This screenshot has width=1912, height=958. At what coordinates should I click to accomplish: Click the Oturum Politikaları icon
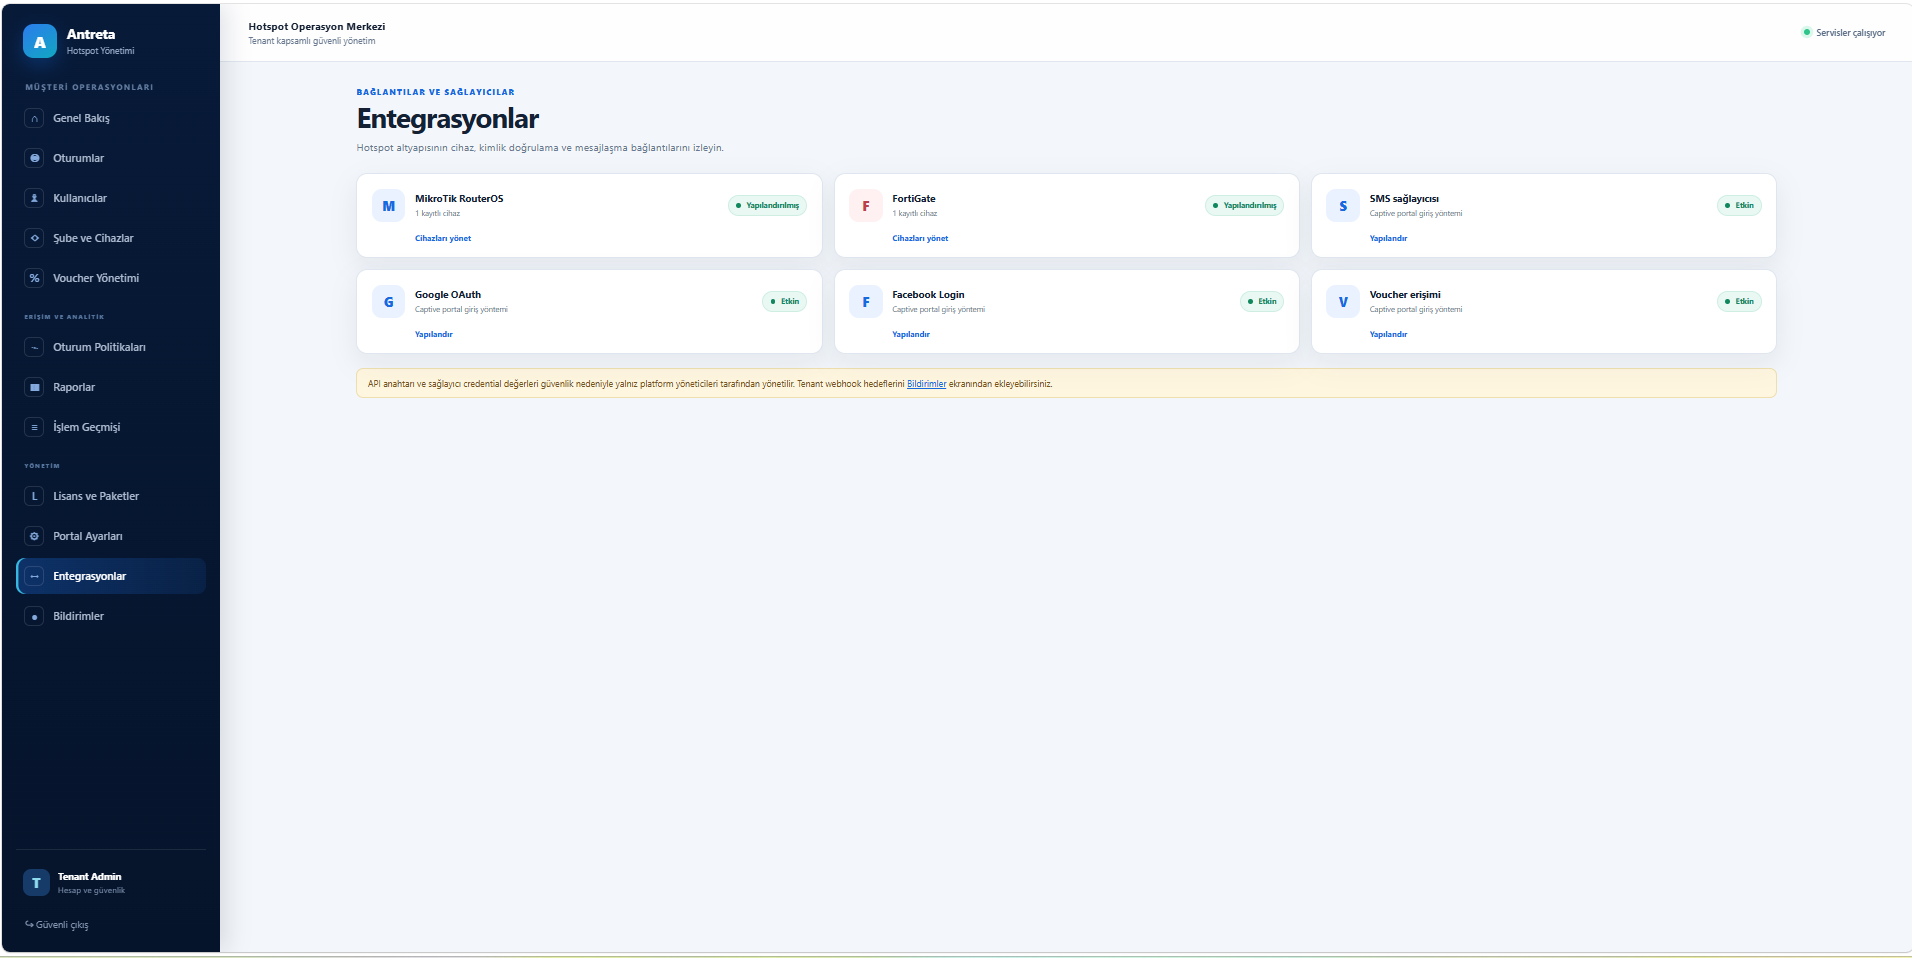coord(35,347)
